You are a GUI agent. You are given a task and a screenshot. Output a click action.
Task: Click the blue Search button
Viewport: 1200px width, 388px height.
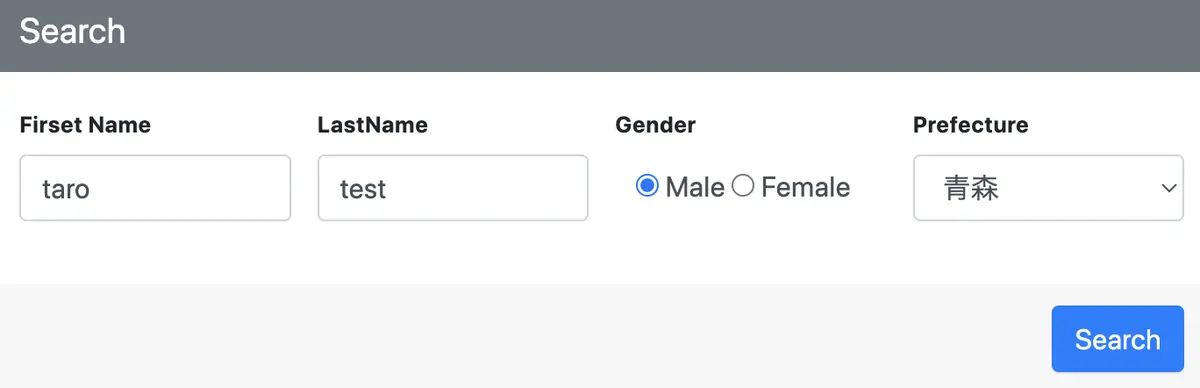click(1117, 339)
